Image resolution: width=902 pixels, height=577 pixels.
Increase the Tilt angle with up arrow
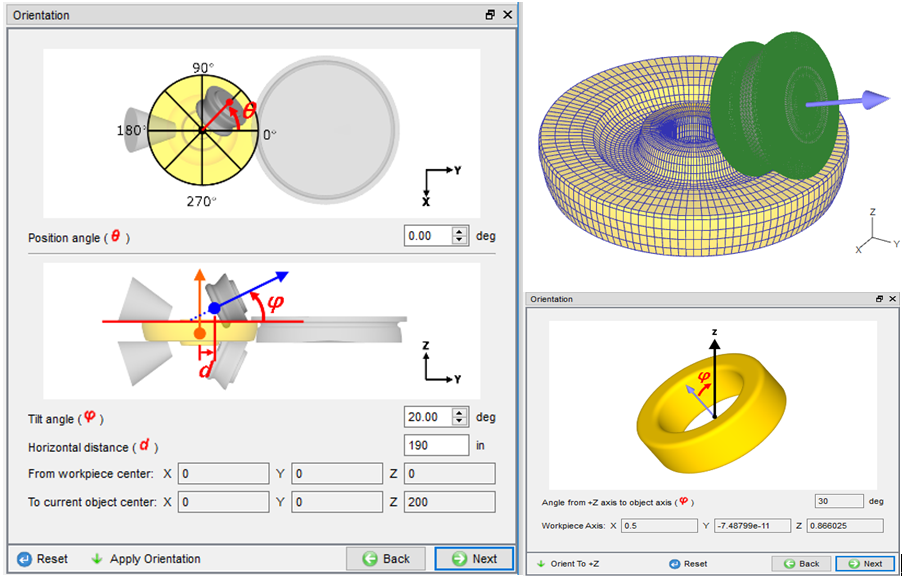pos(460,412)
